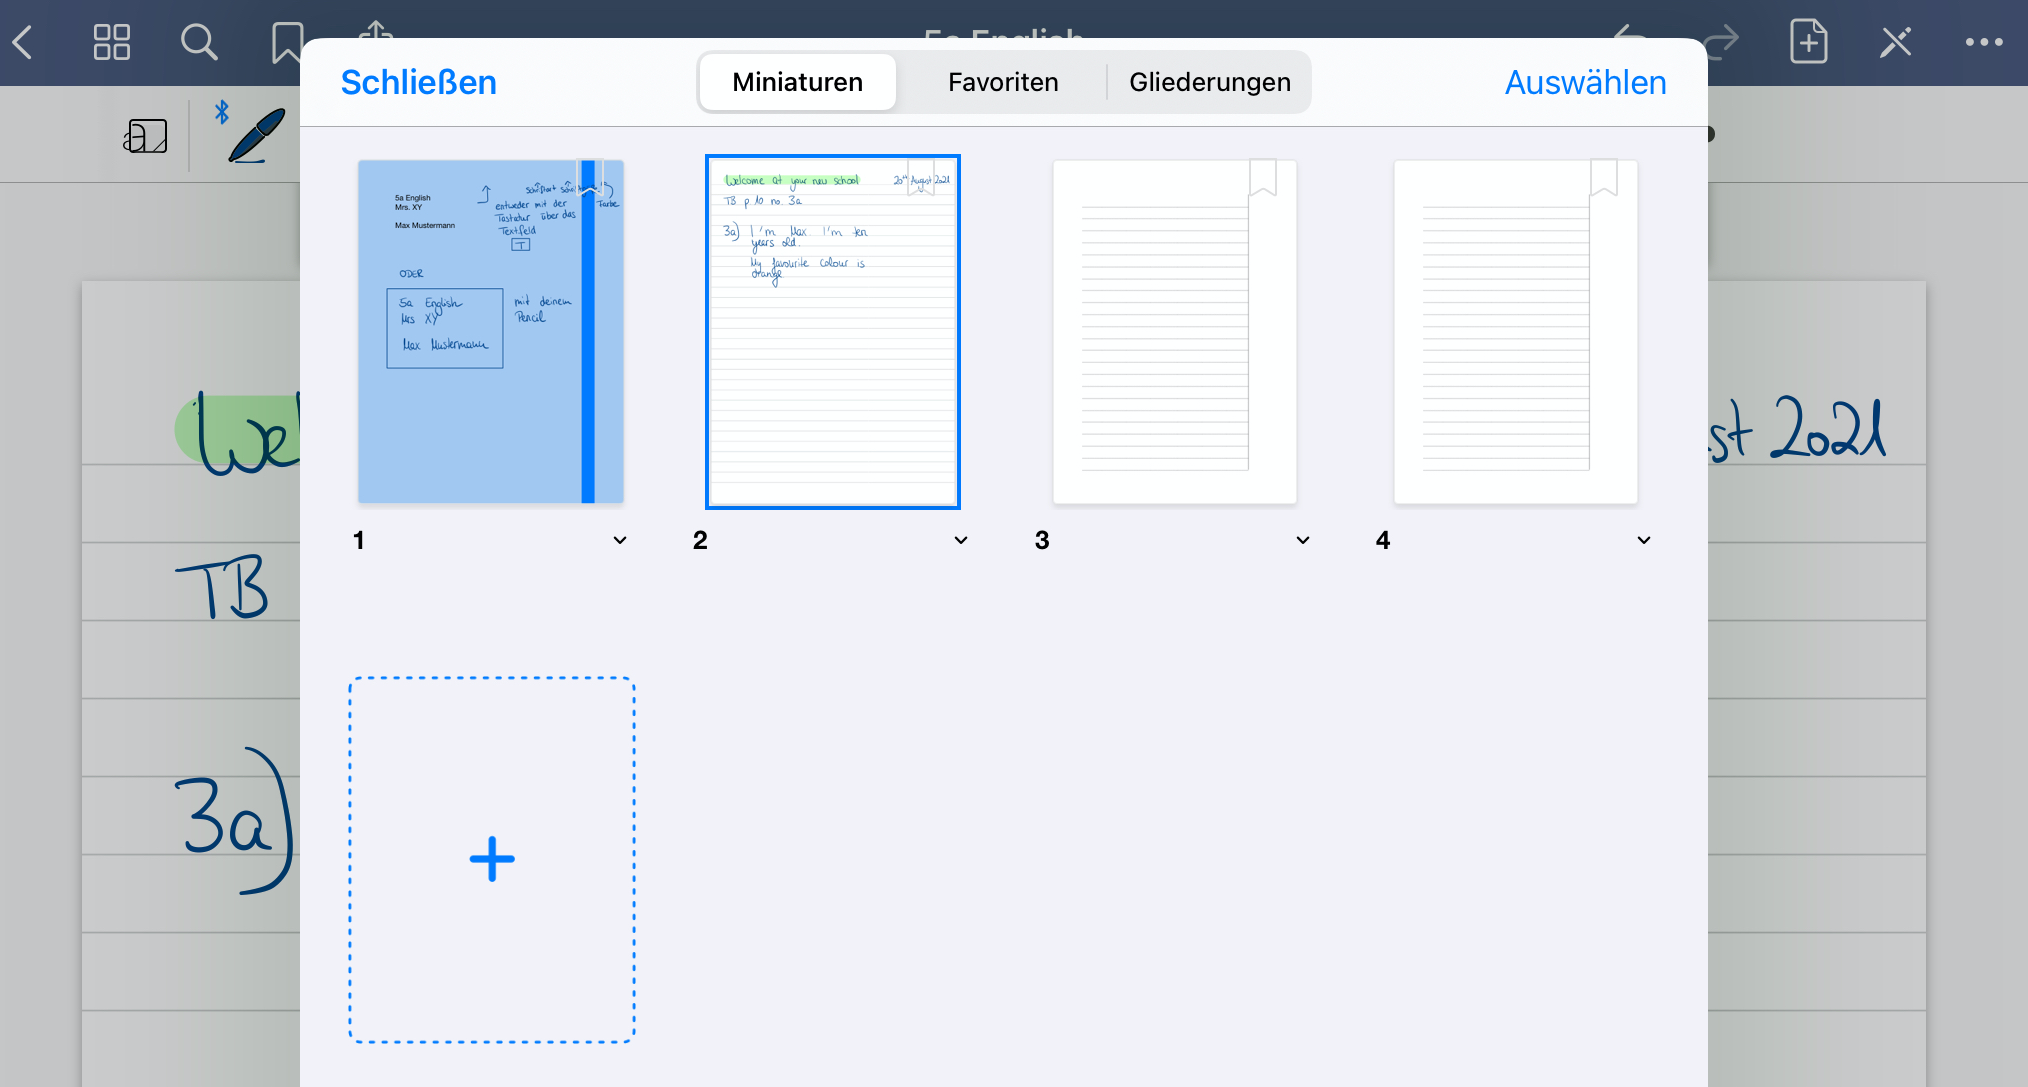Open page 2 thumbnail with handwriting
Image resolution: width=2028 pixels, height=1087 pixels.
832,331
